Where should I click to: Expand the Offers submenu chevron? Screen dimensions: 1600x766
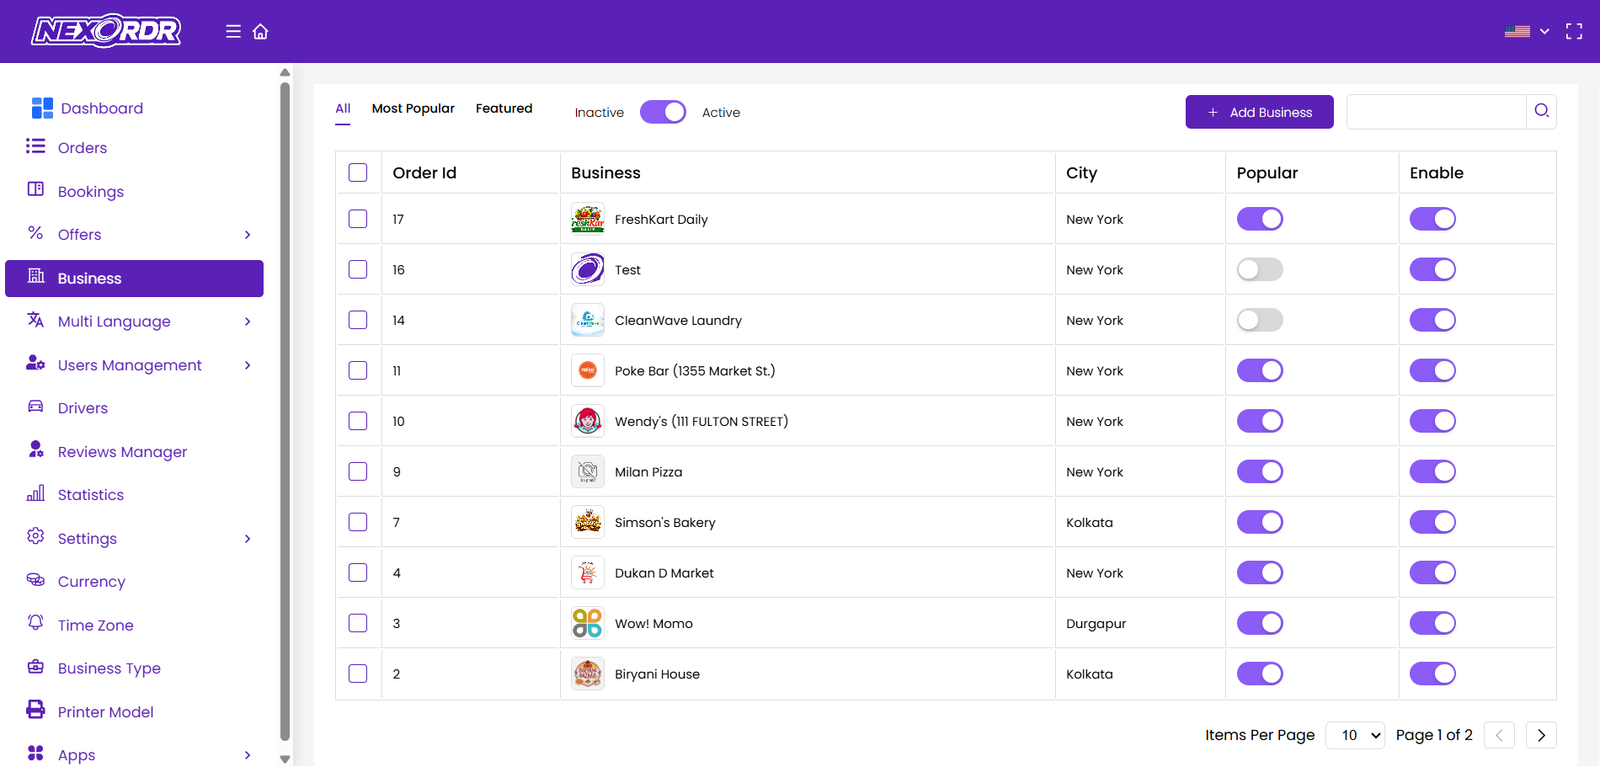point(247,234)
